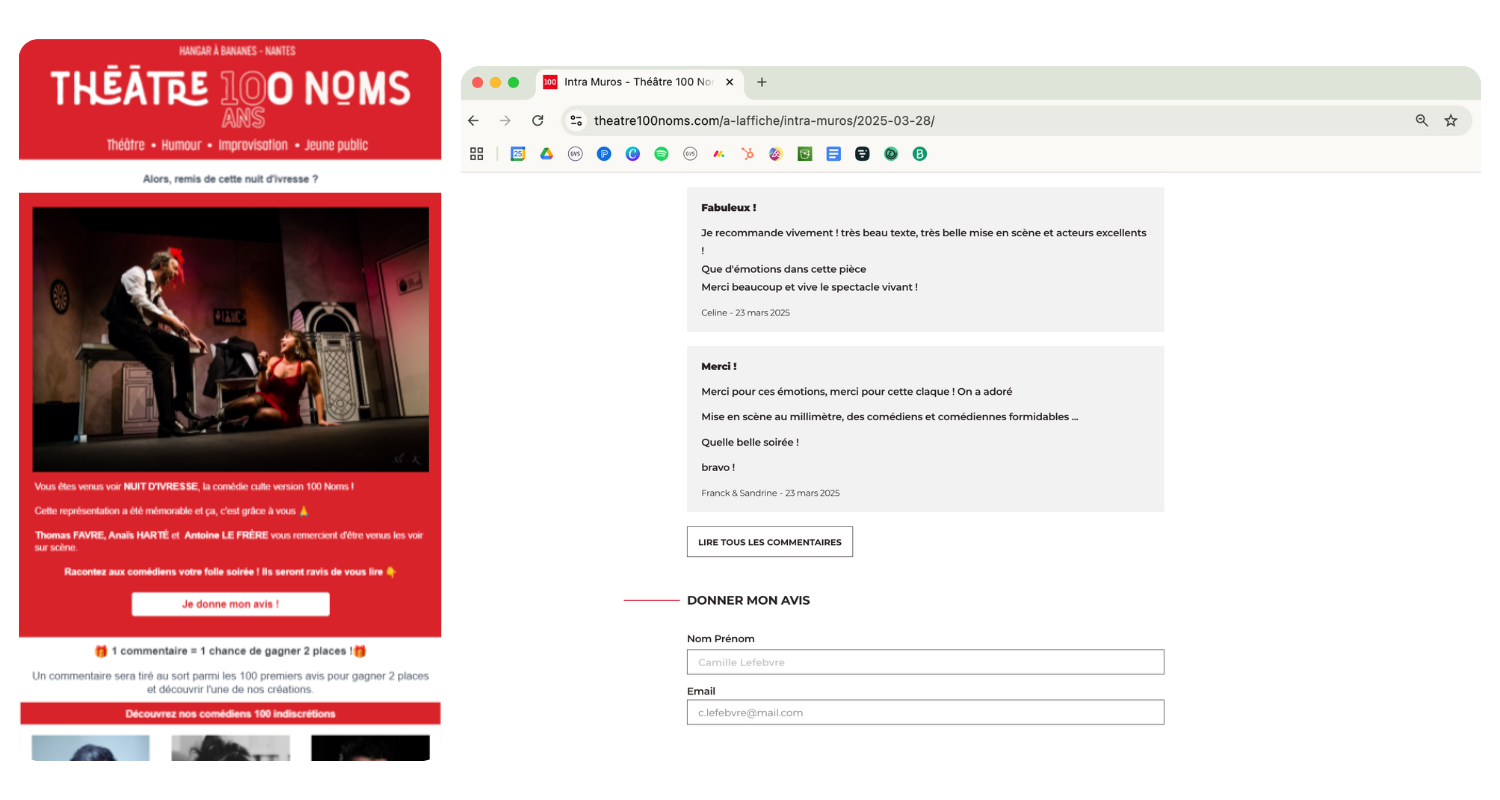
Task: Open the Google Calendar bookmark
Action: click(518, 154)
